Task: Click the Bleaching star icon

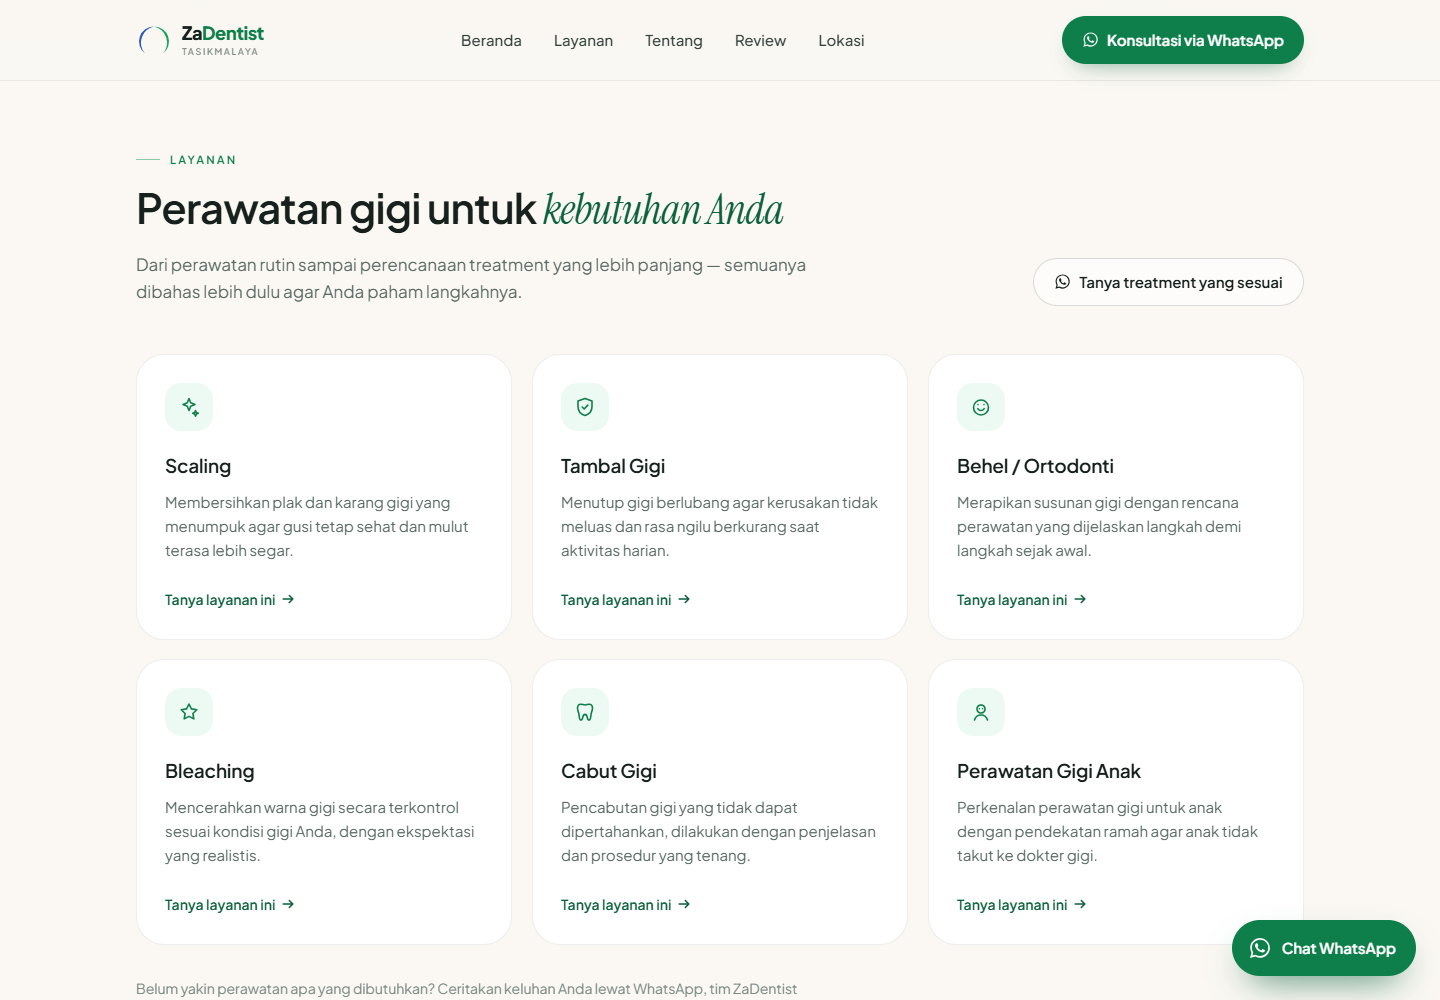Action: tap(189, 712)
